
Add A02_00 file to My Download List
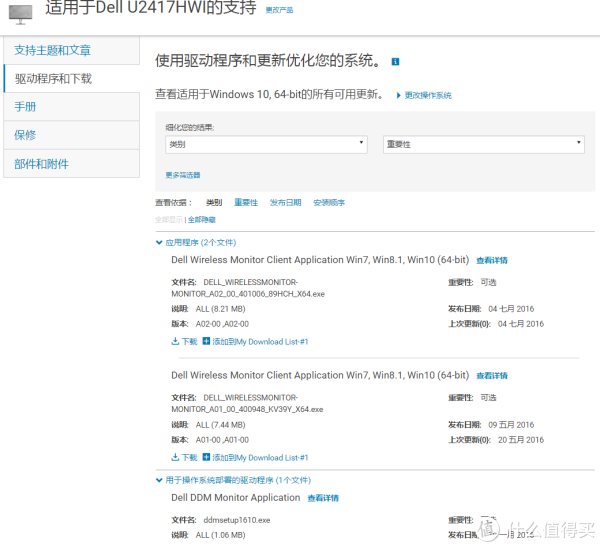(x=260, y=341)
